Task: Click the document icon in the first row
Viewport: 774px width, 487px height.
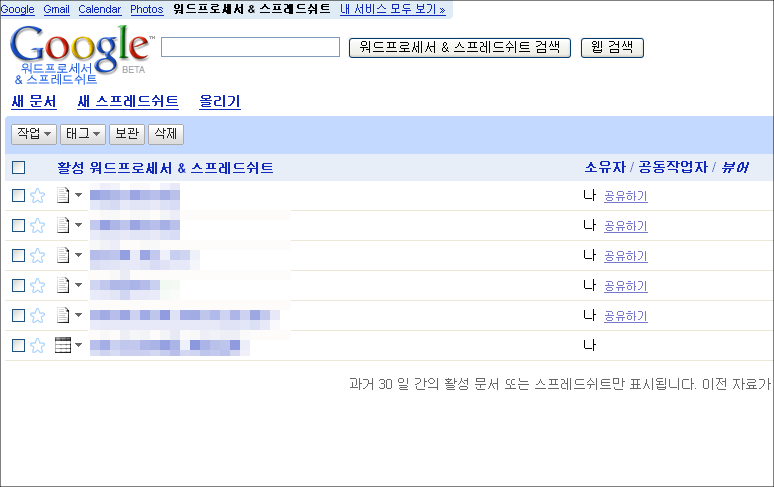Action: [x=63, y=195]
